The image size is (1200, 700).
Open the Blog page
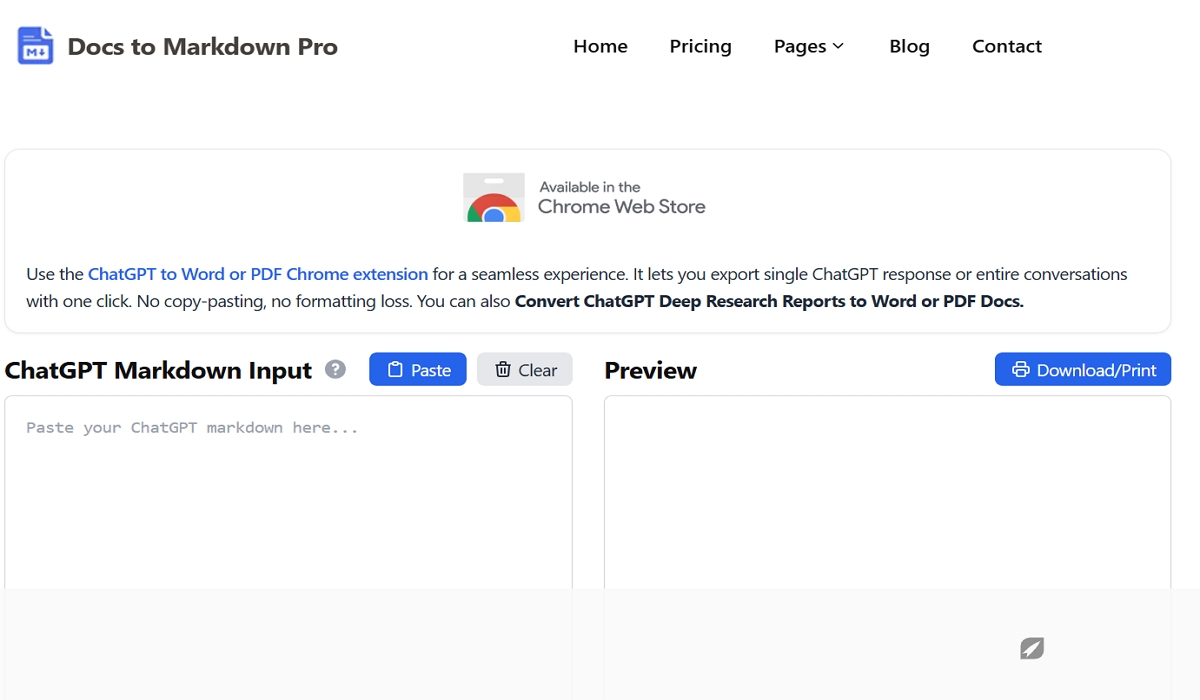point(909,46)
